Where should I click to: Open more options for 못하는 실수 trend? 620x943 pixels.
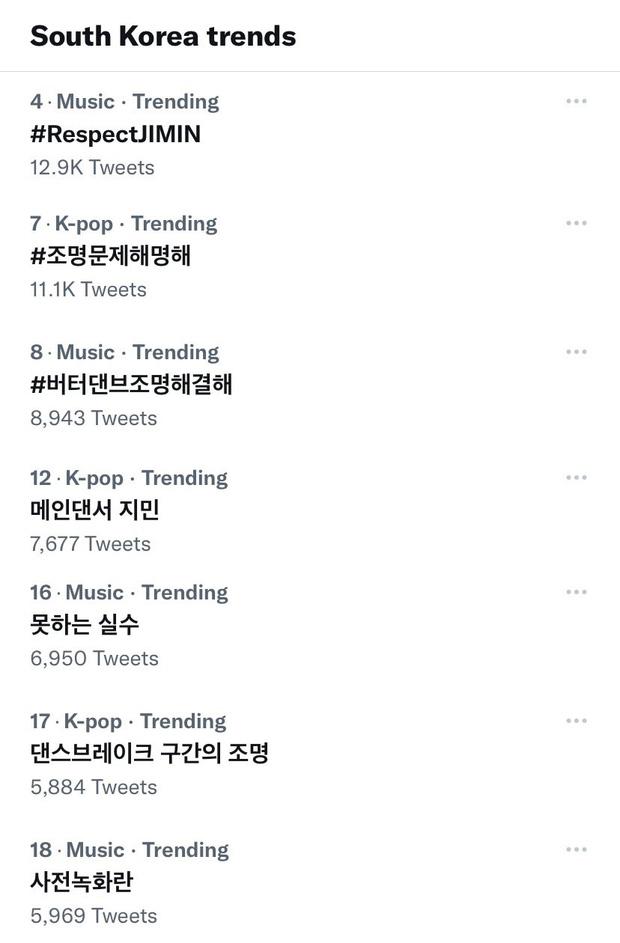click(x=576, y=592)
